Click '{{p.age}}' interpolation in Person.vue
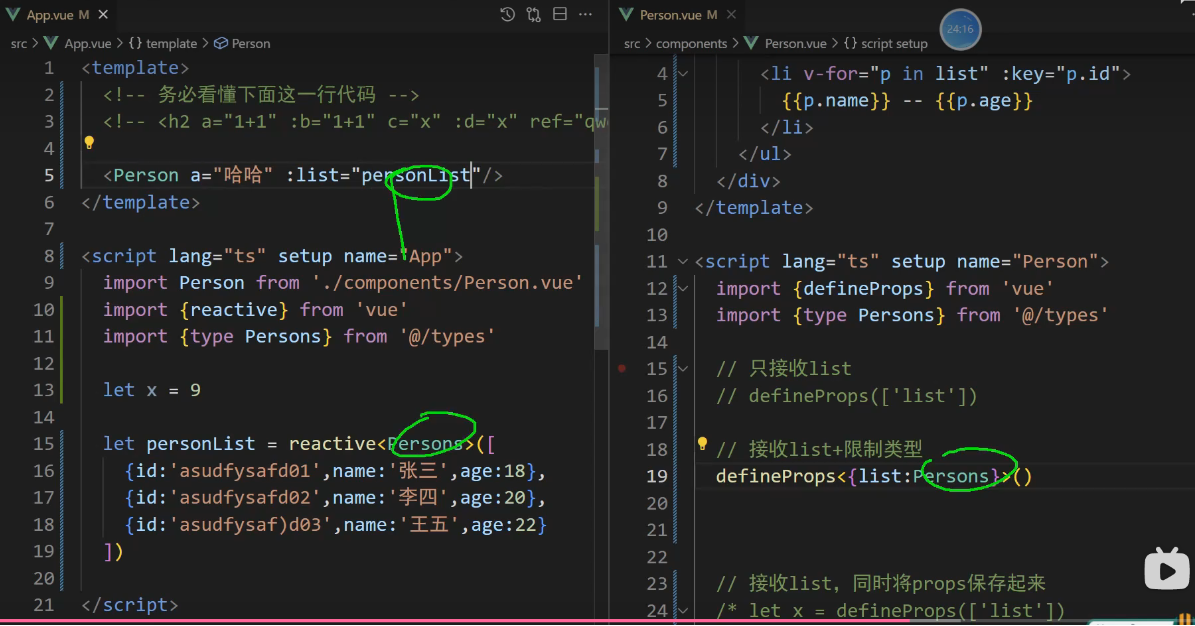Image resolution: width=1195 pixels, height=626 pixels. click(x=984, y=101)
